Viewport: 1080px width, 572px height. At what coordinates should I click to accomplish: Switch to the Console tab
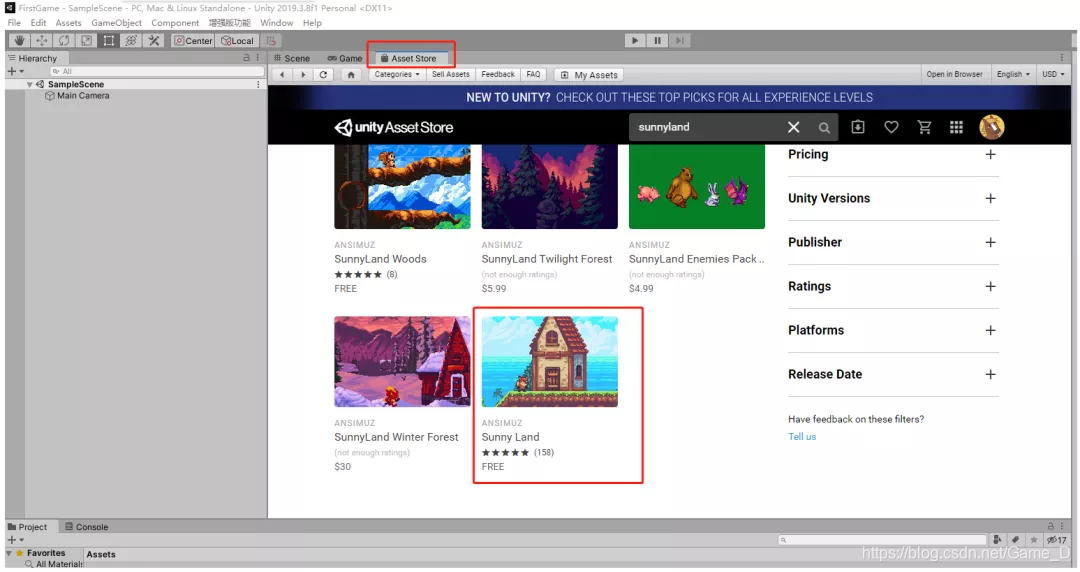[x=87, y=527]
